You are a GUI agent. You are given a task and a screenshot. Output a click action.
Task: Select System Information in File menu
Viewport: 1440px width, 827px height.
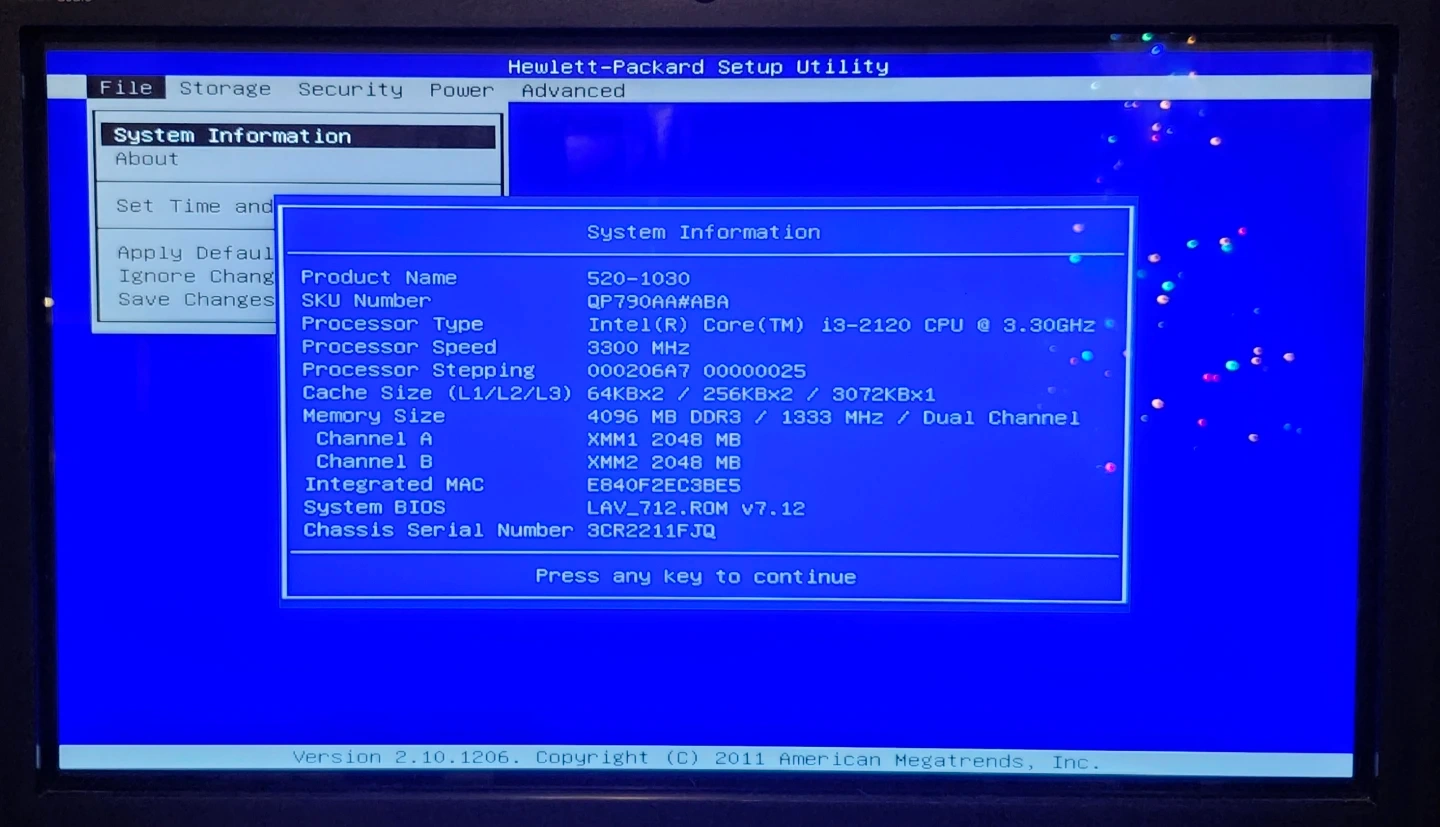[232, 136]
